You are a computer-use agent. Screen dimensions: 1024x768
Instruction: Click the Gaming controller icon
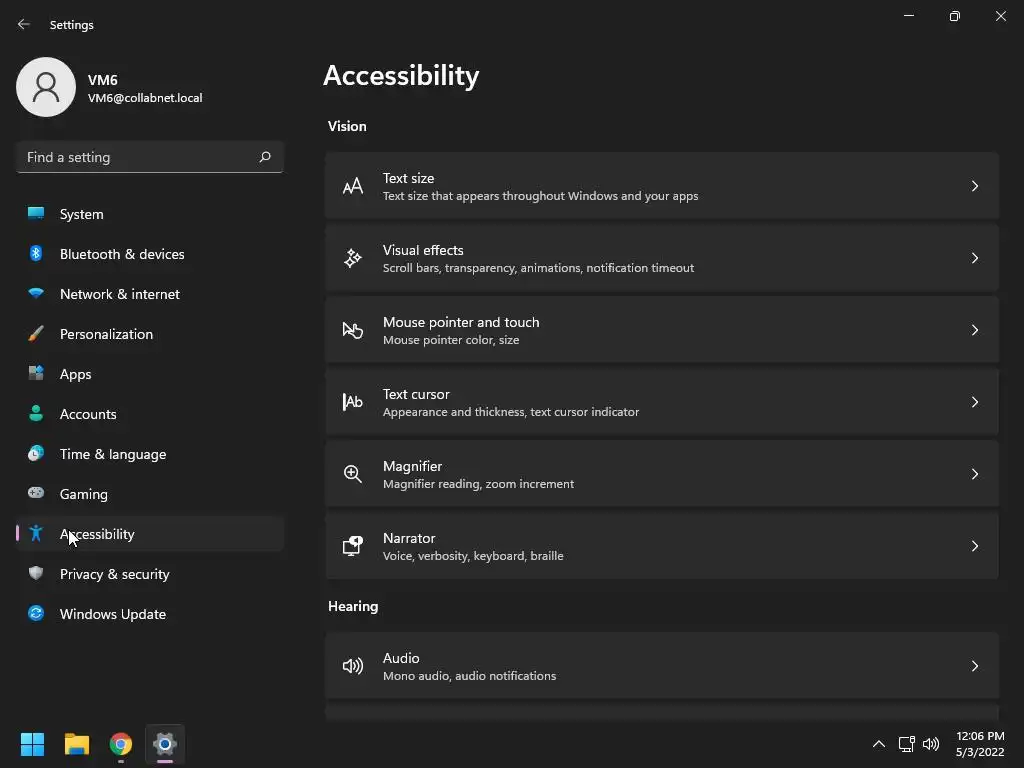[36, 494]
